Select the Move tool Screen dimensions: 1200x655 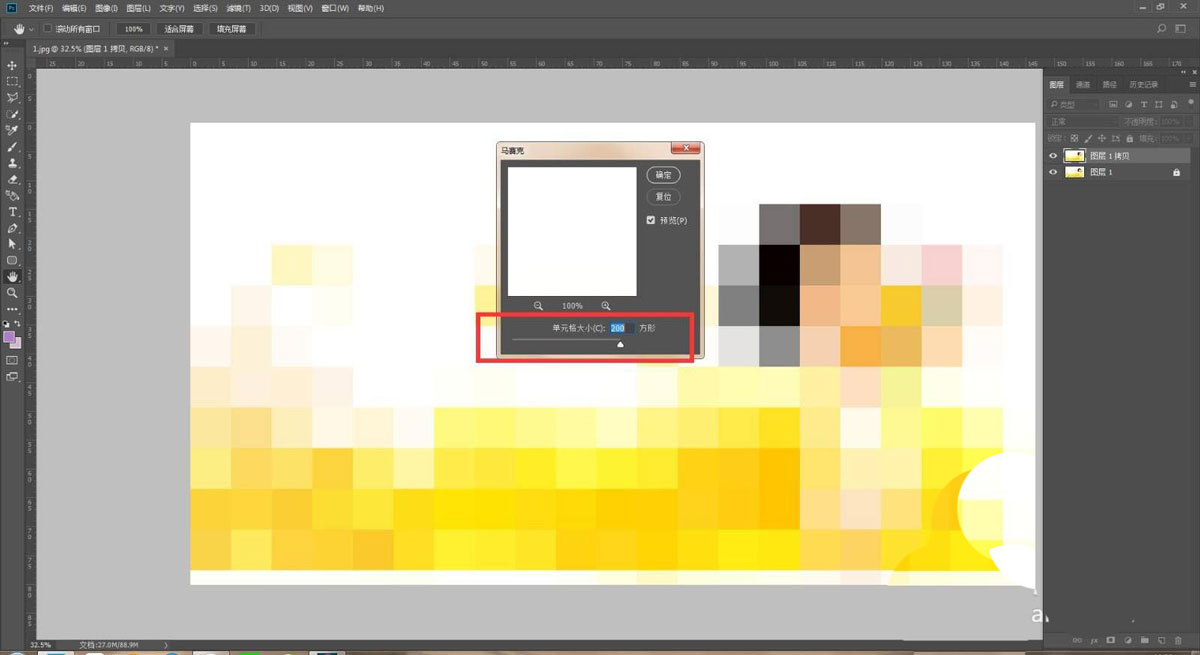(12, 65)
